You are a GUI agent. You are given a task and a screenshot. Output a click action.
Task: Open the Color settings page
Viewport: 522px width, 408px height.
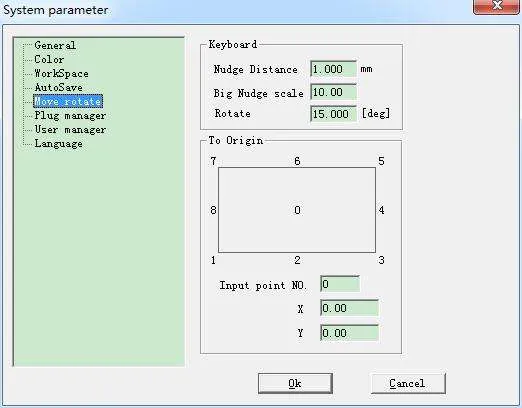pos(49,59)
